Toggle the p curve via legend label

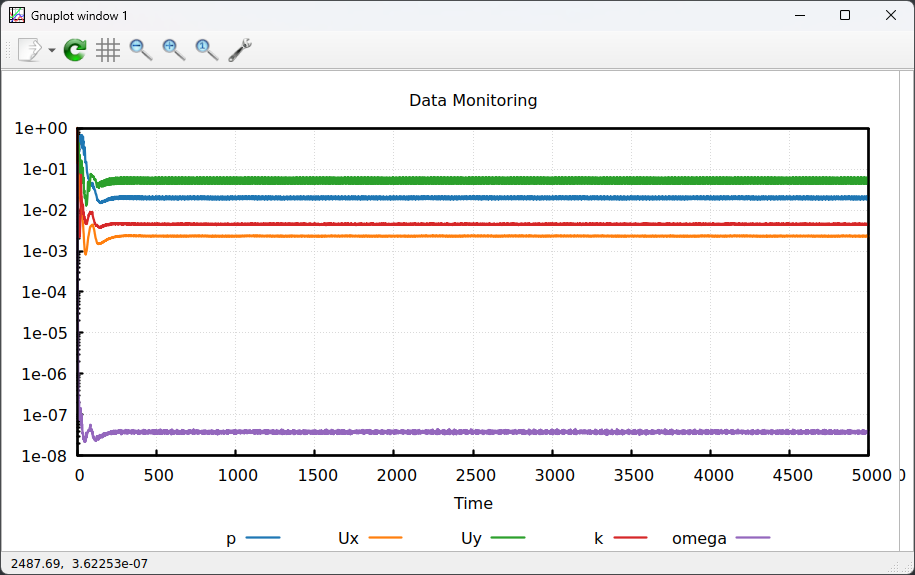pyautogui.click(x=231, y=538)
